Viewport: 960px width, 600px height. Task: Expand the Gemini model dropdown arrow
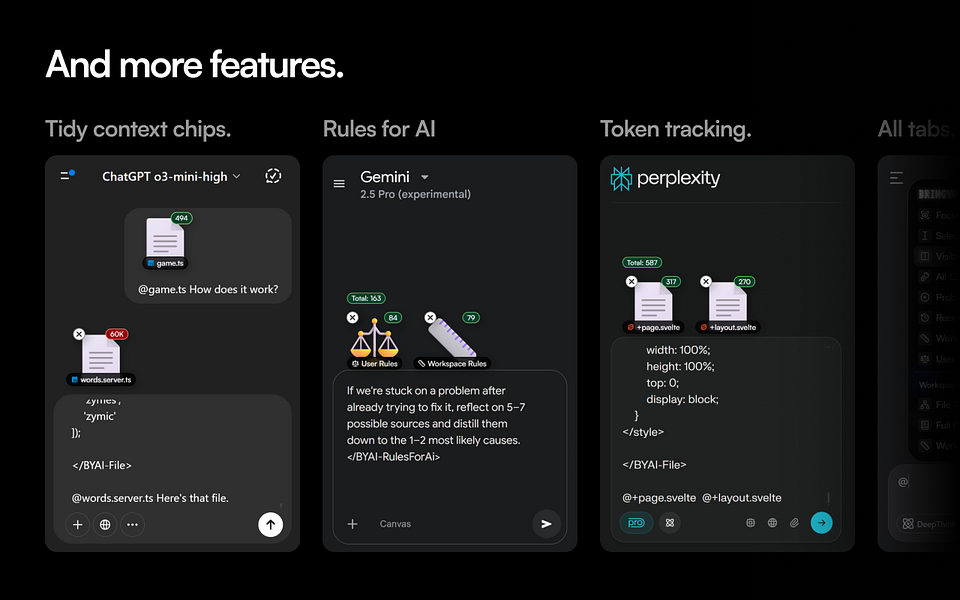pos(425,178)
